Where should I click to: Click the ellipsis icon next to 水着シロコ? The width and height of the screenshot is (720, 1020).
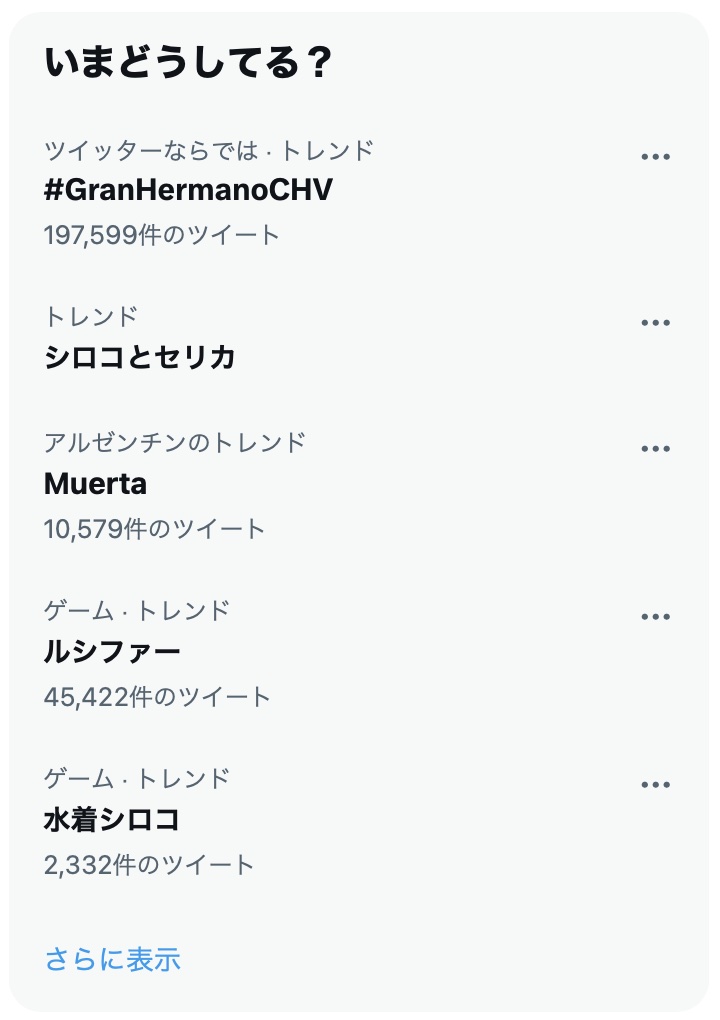click(x=655, y=785)
